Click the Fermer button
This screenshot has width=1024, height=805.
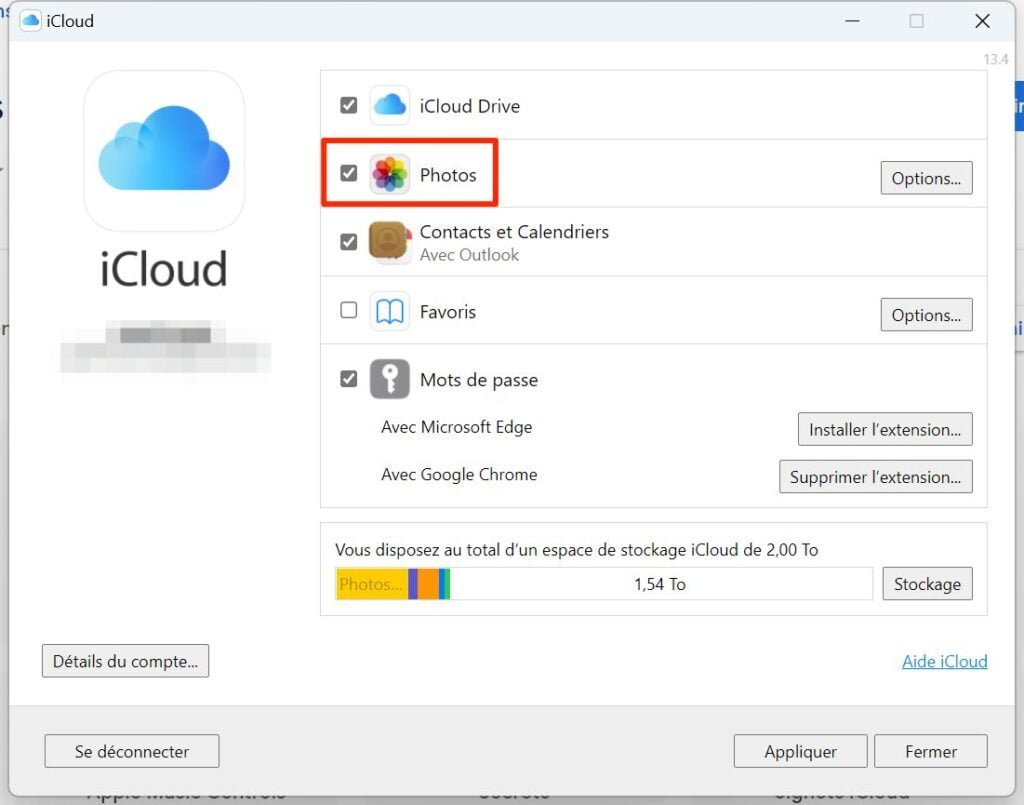click(931, 751)
